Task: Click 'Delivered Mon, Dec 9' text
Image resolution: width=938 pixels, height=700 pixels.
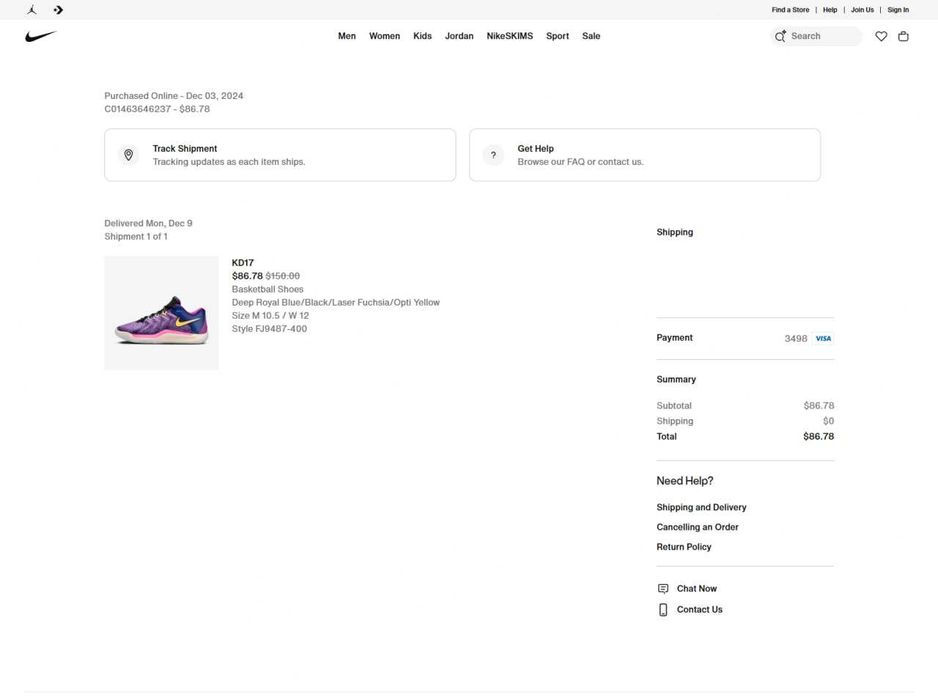Action: pyautogui.click(x=148, y=223)
